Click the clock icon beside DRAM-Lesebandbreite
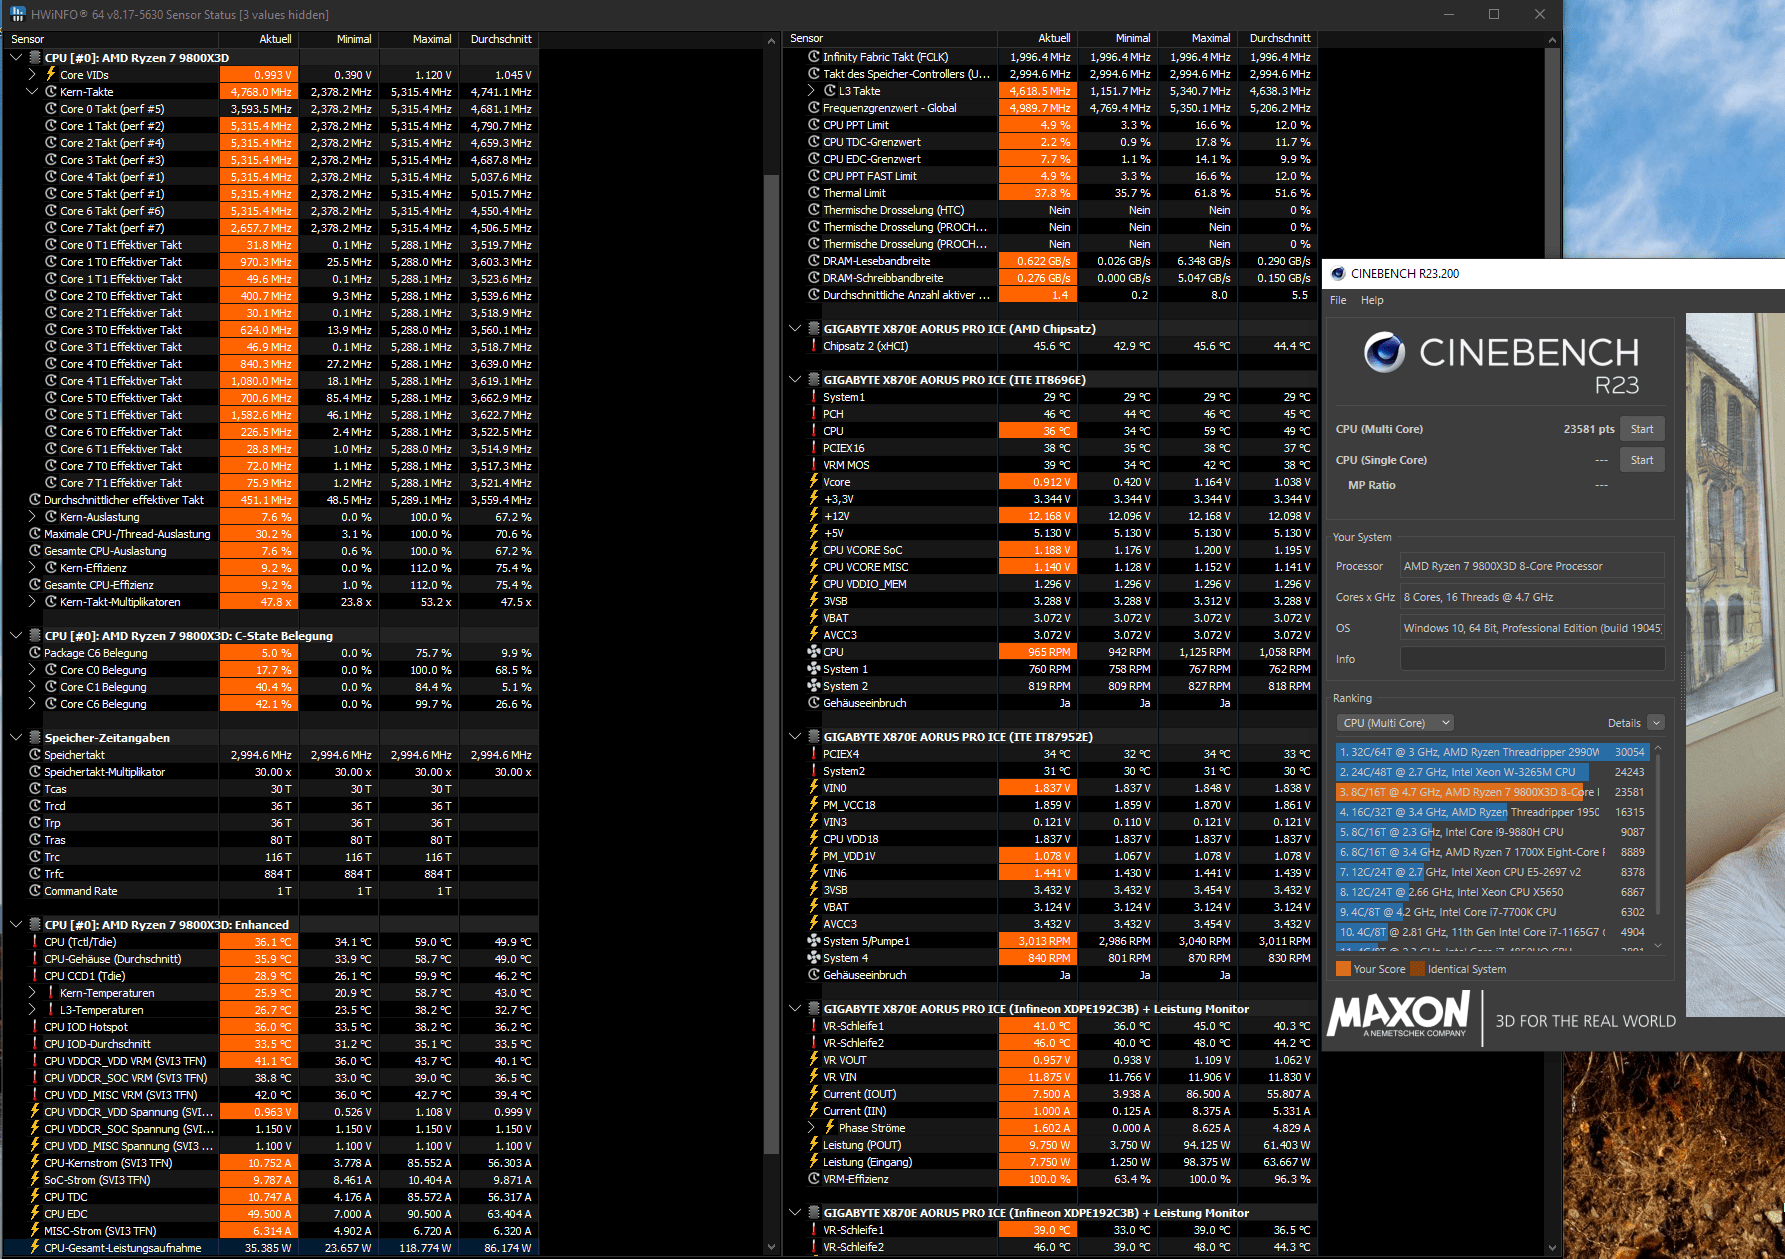Image resolution: width=1785 pixels, height=1259 pixels. [814, 261]
